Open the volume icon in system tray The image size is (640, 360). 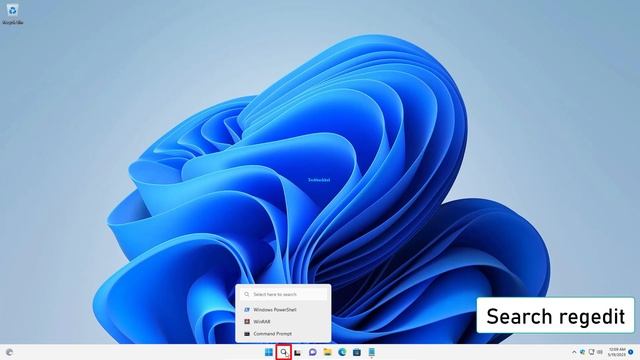(x=600, y=352)
